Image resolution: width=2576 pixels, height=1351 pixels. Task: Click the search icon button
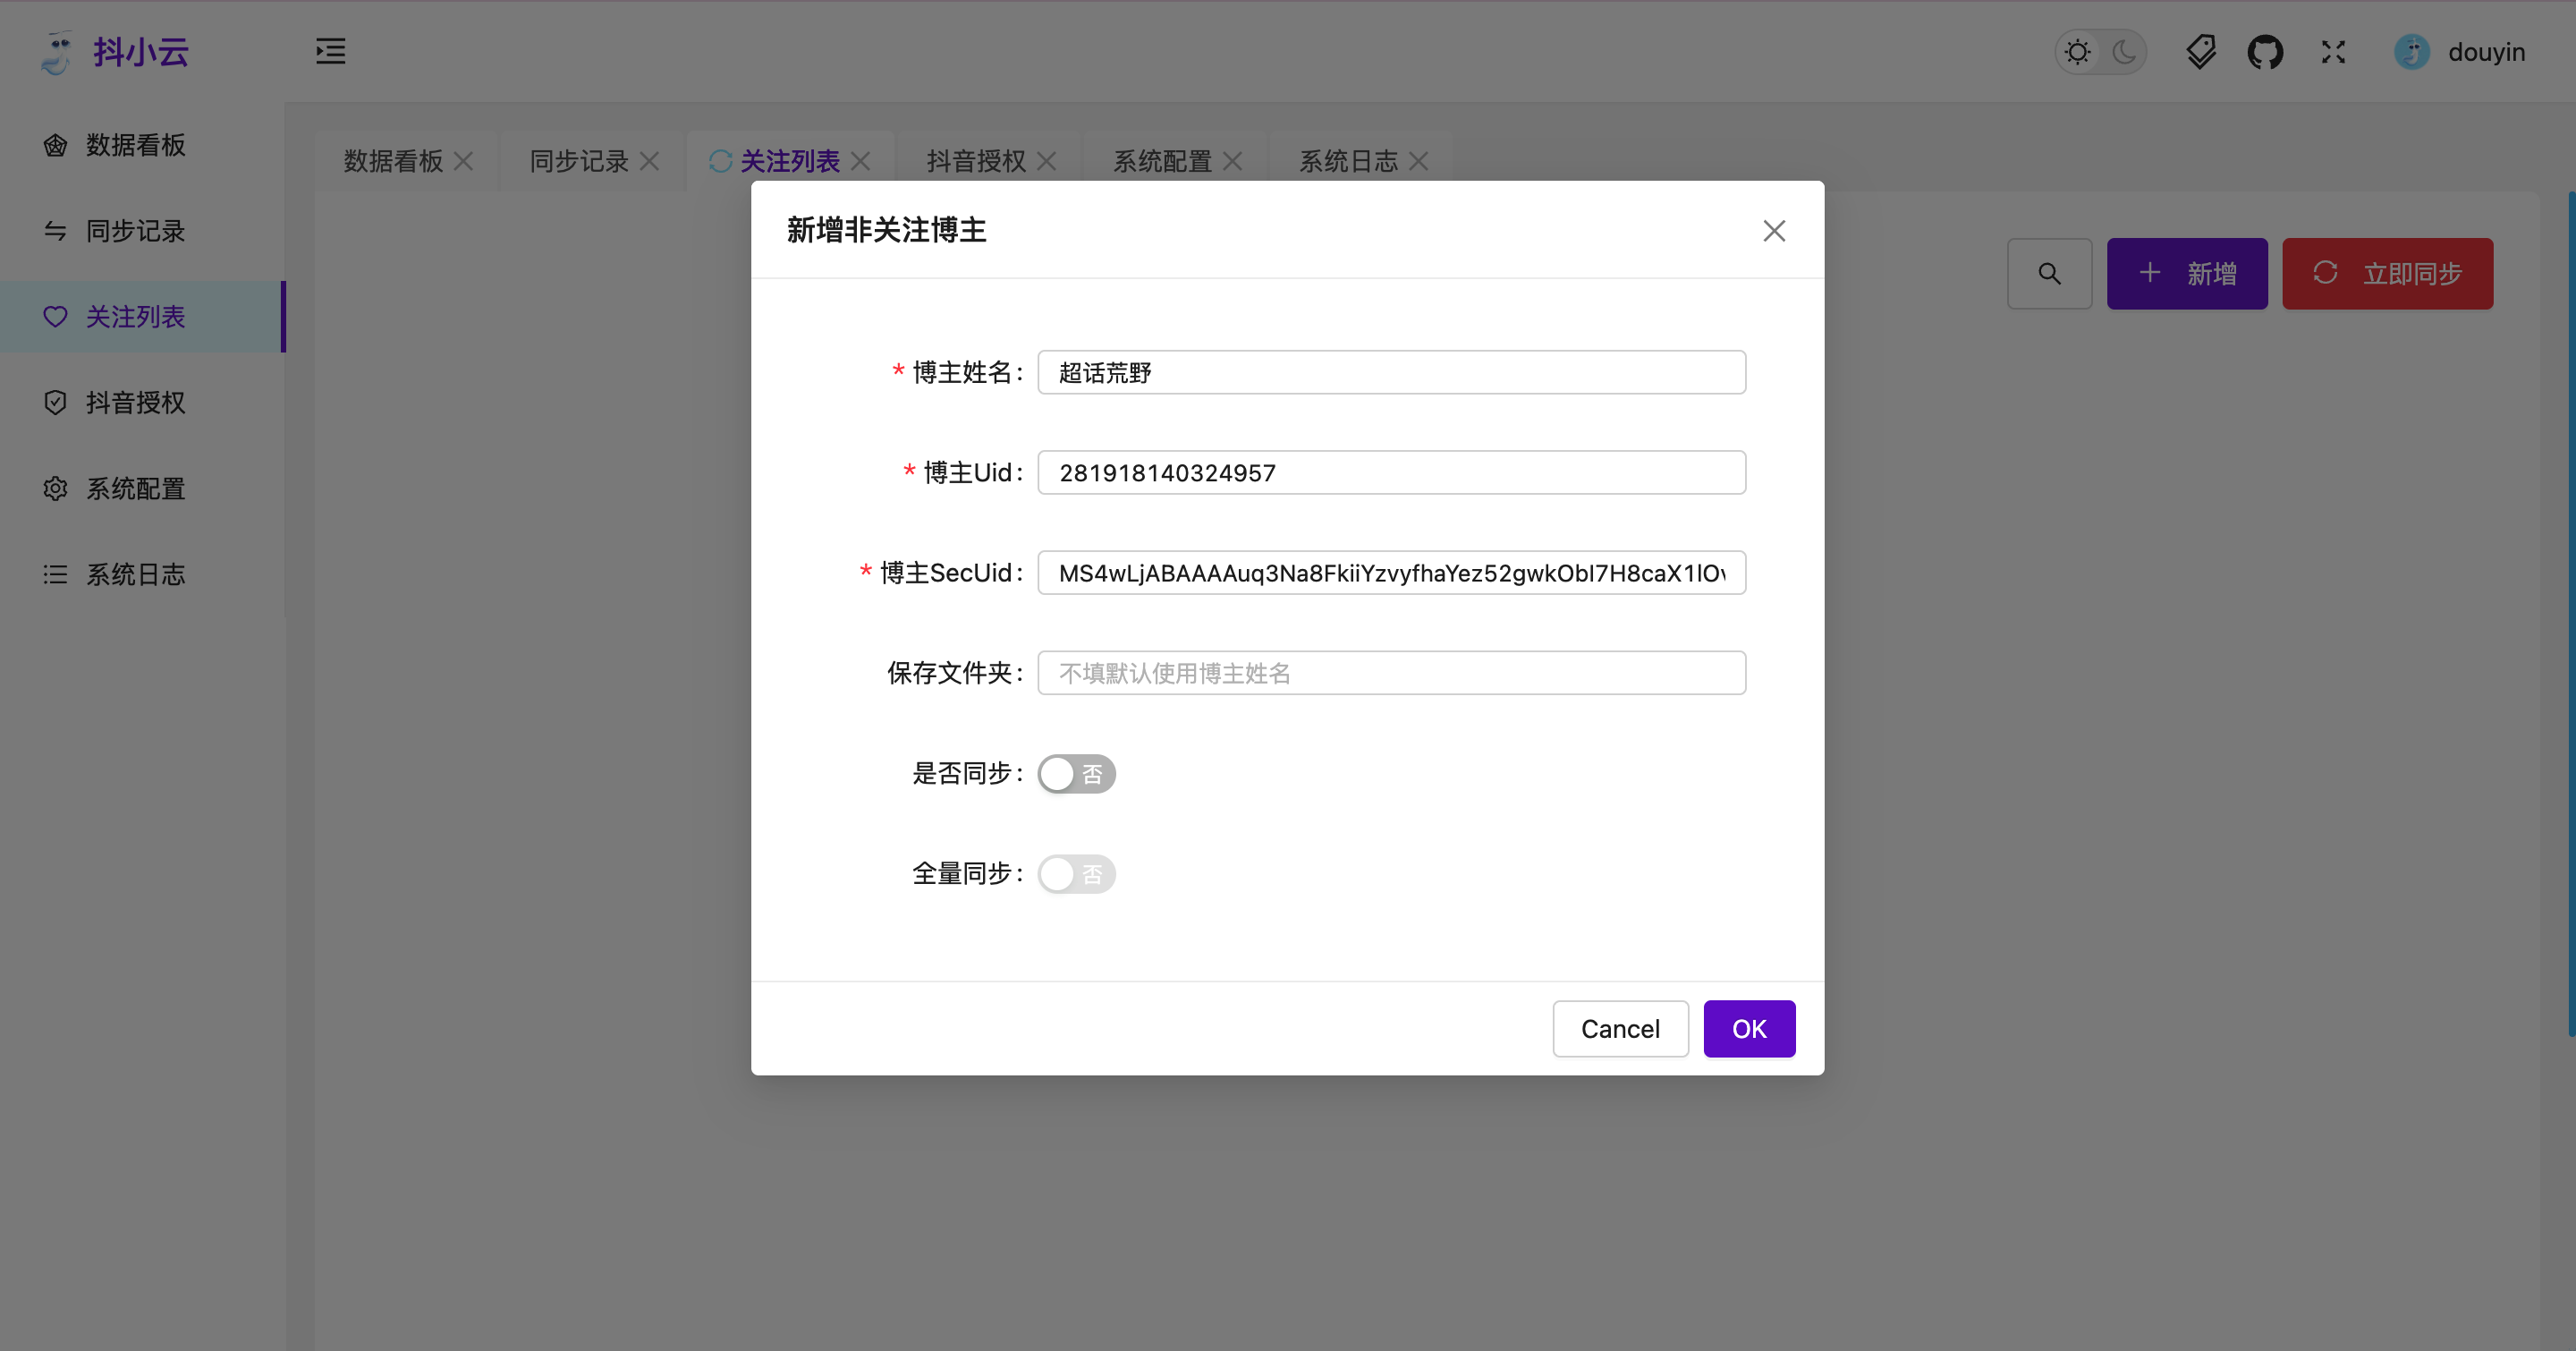(x=2049, y=273)
